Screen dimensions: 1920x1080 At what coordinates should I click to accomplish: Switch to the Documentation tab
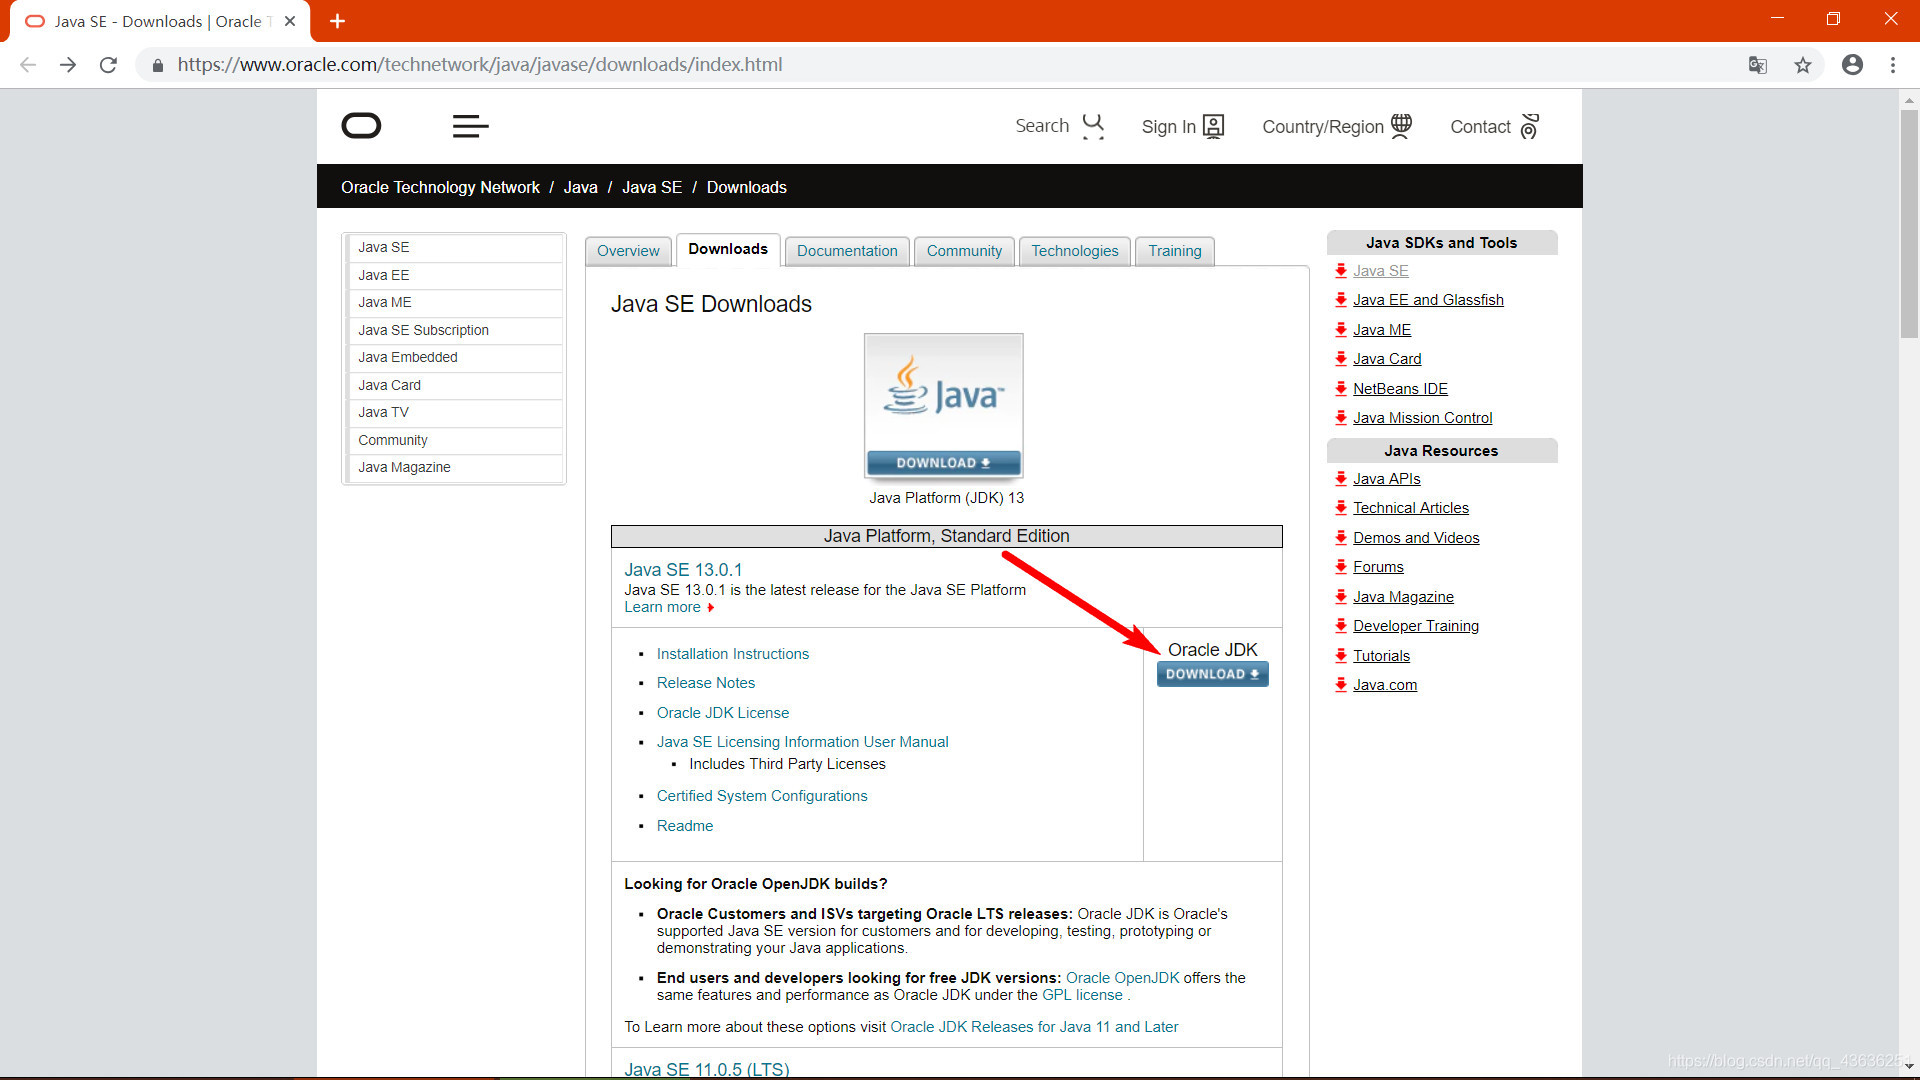pyautogui.click(x=846, y=251)
